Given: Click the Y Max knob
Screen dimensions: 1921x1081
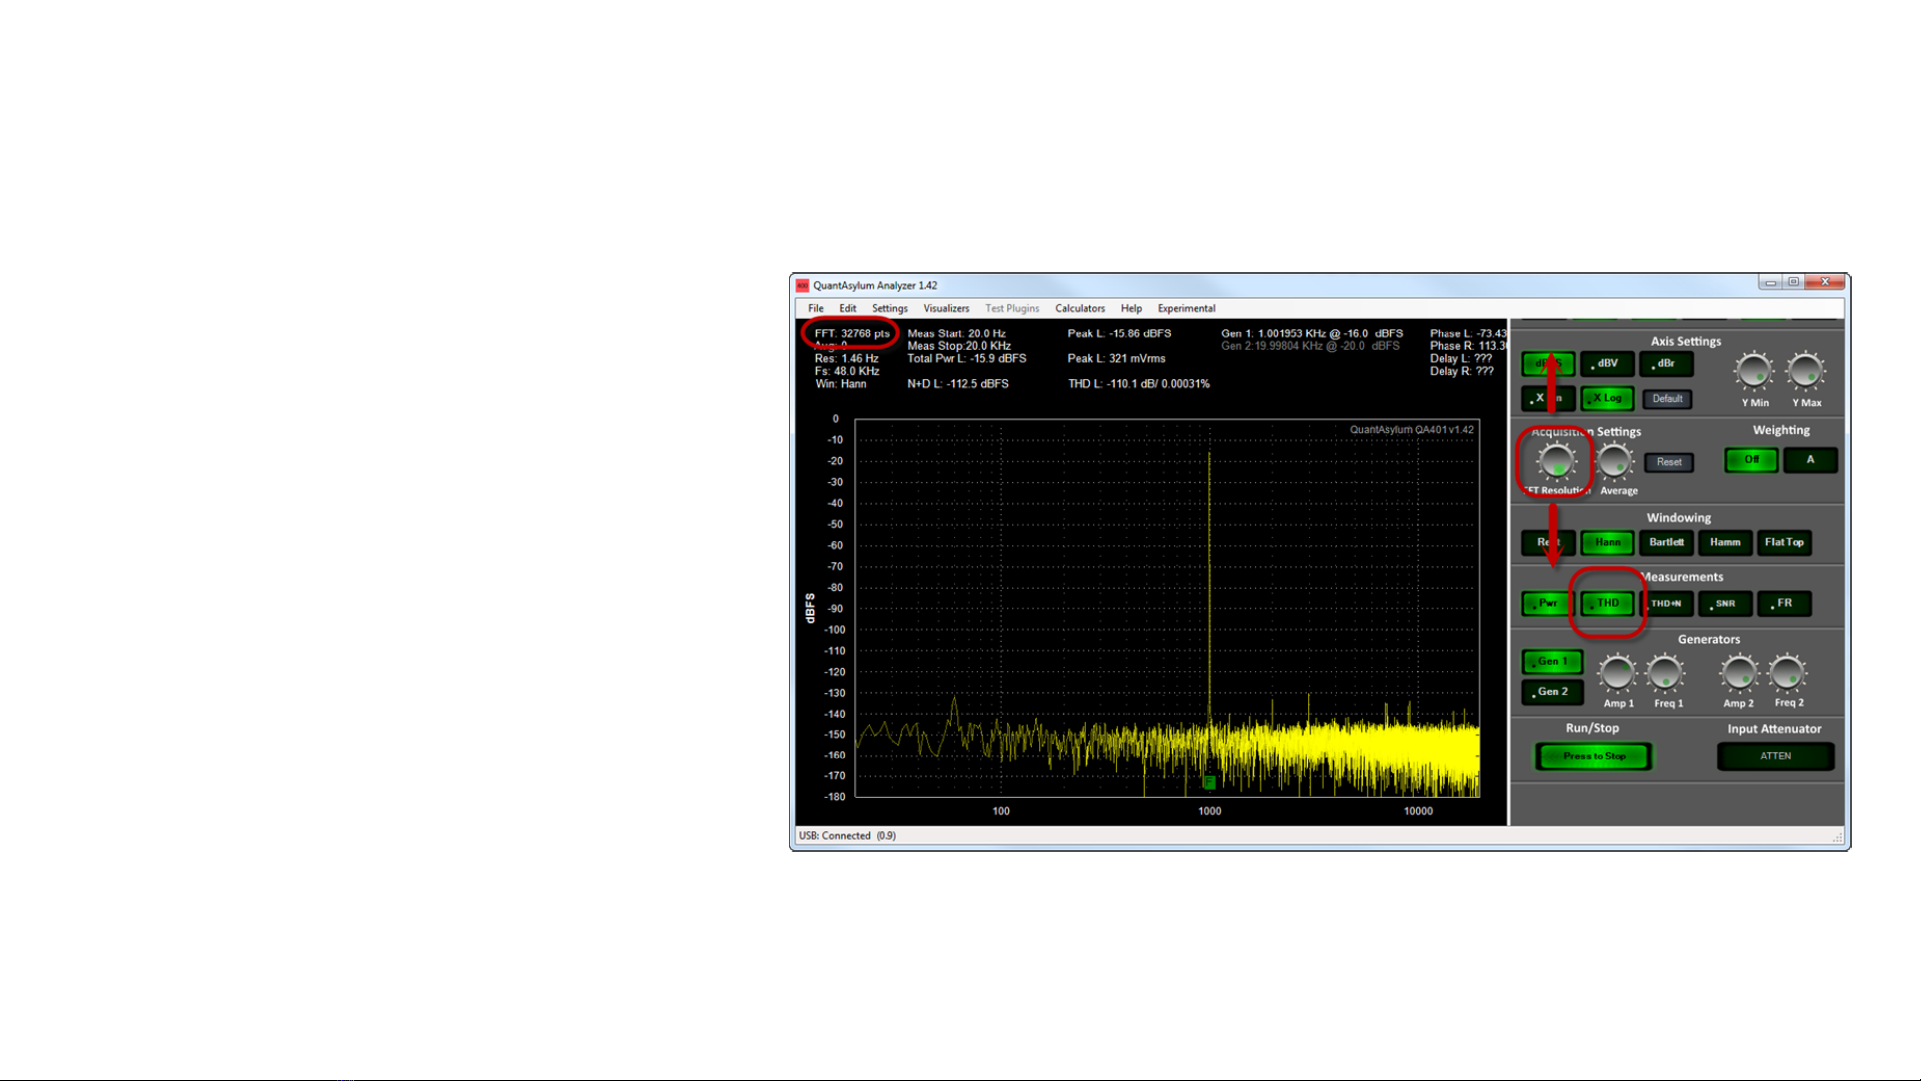Looking at the screenshot, I should [1806, 372].
